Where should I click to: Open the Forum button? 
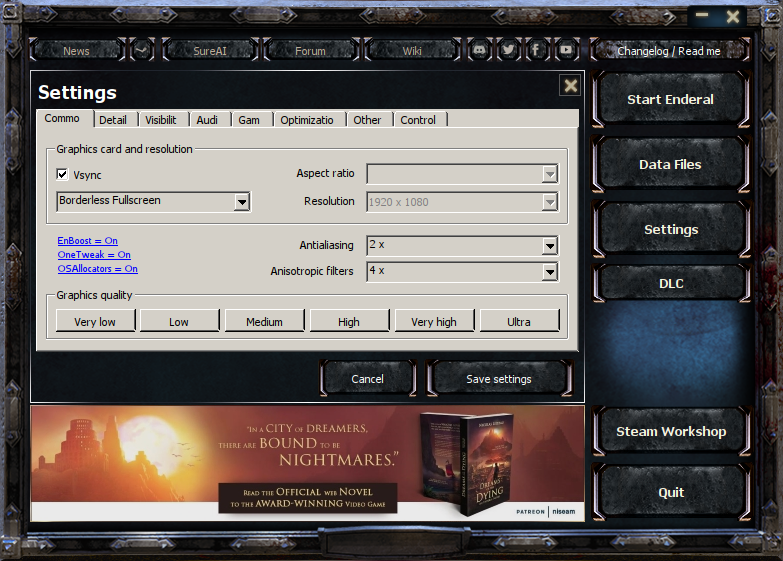point(311,50)
